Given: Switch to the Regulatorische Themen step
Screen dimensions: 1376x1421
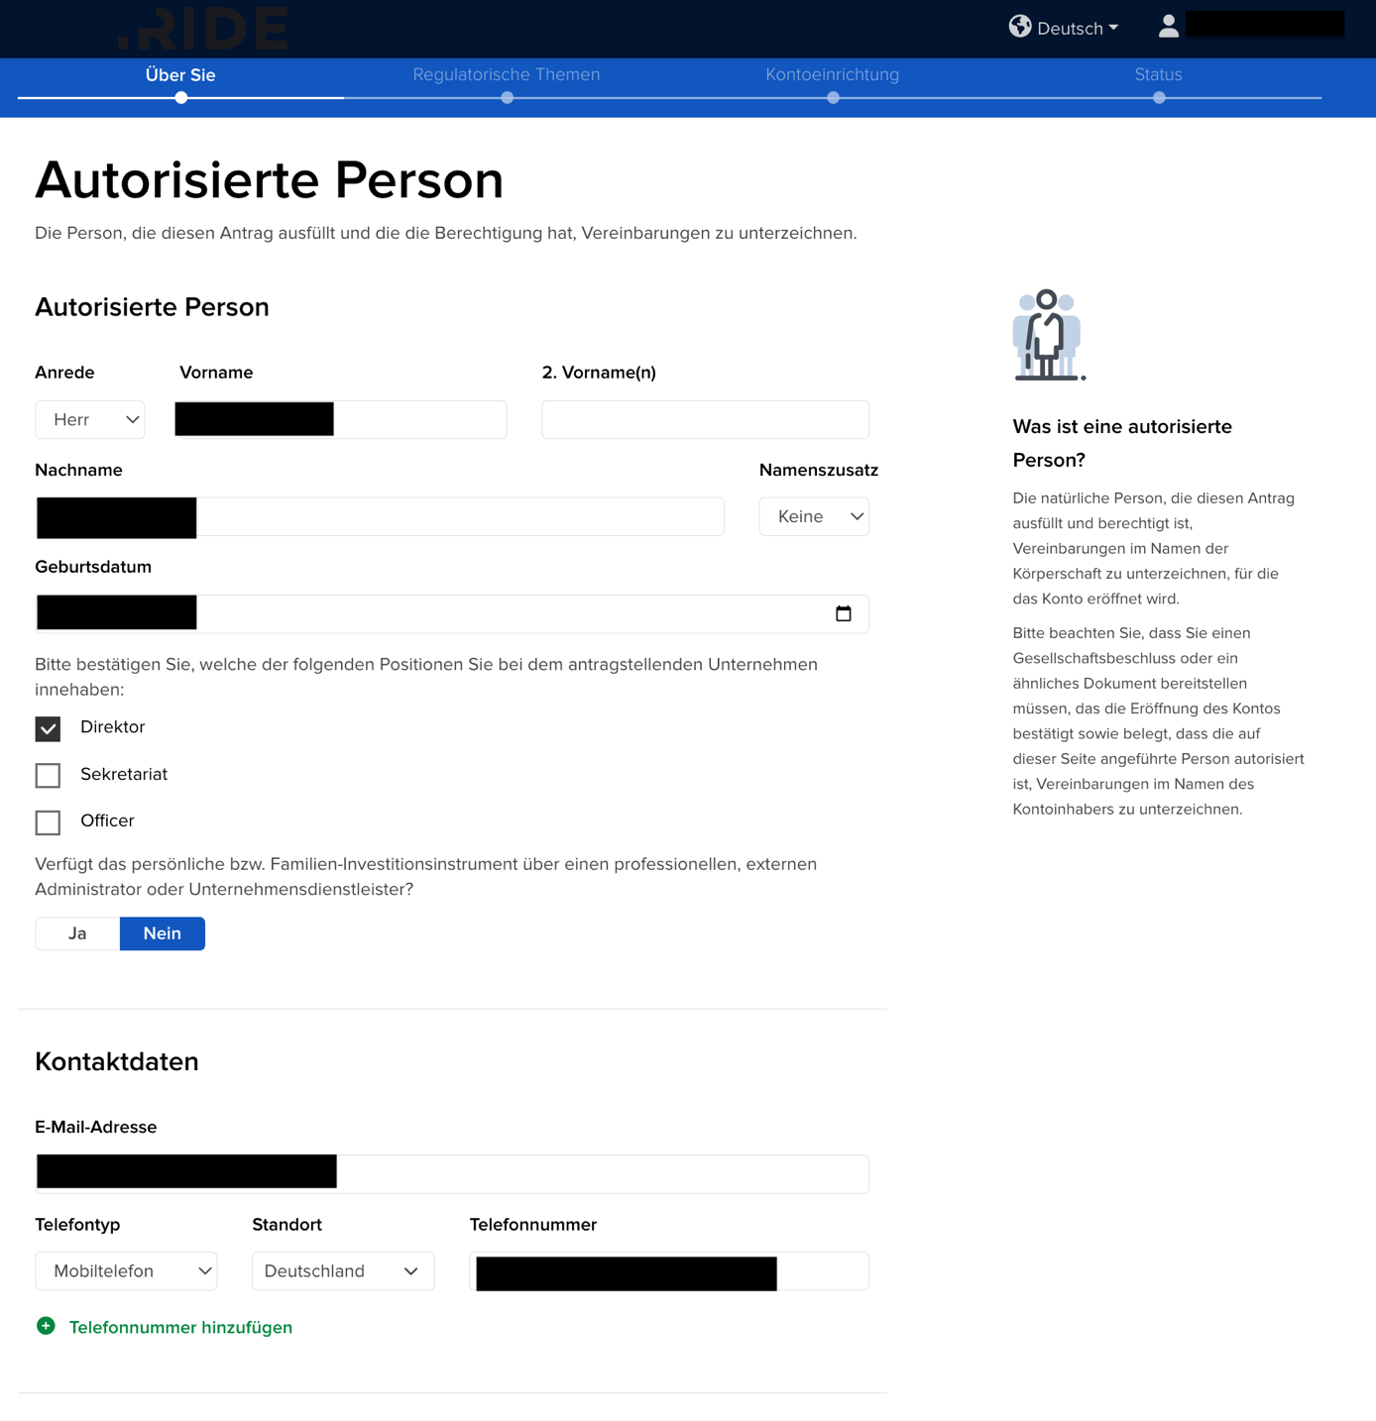Looking at the screenshot, I should coord(507,75).
